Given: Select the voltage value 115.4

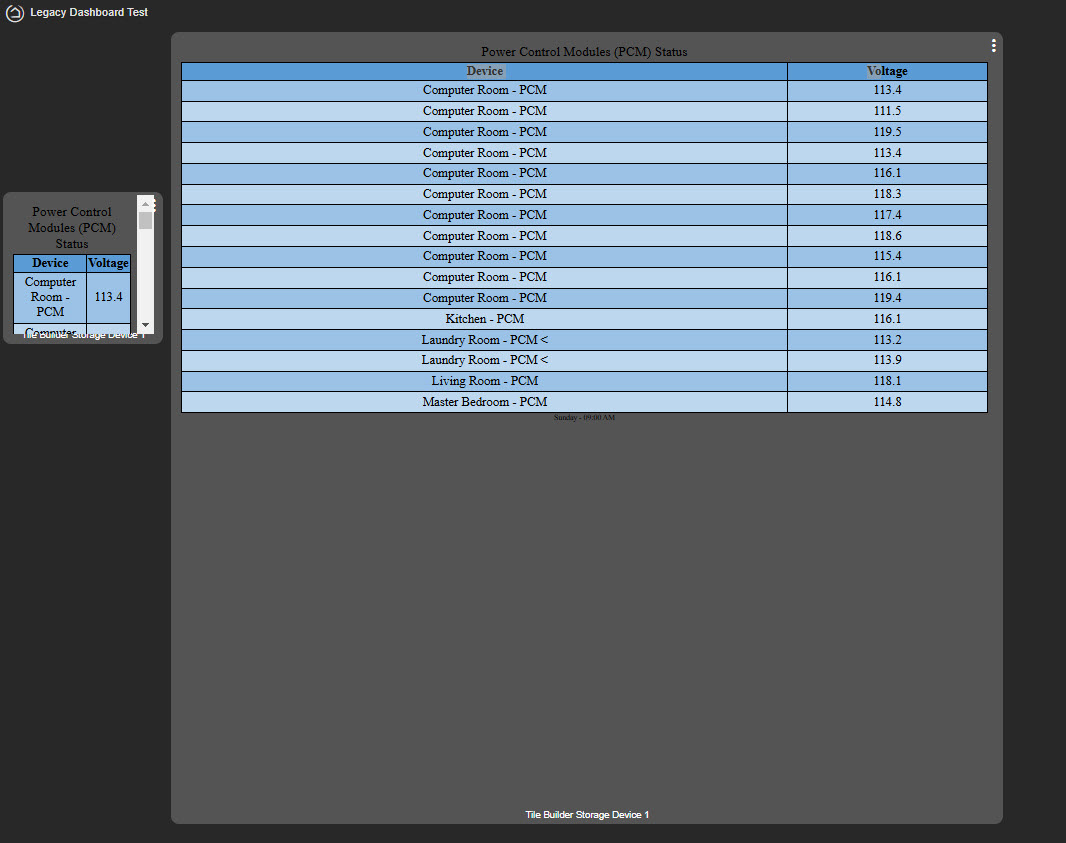Looking at the screenshot, I should [x=887, y=256].
